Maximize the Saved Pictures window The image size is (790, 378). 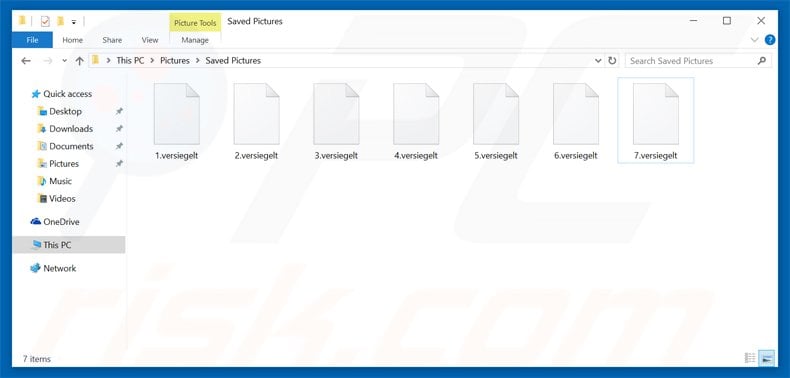(x=727, y=21)
